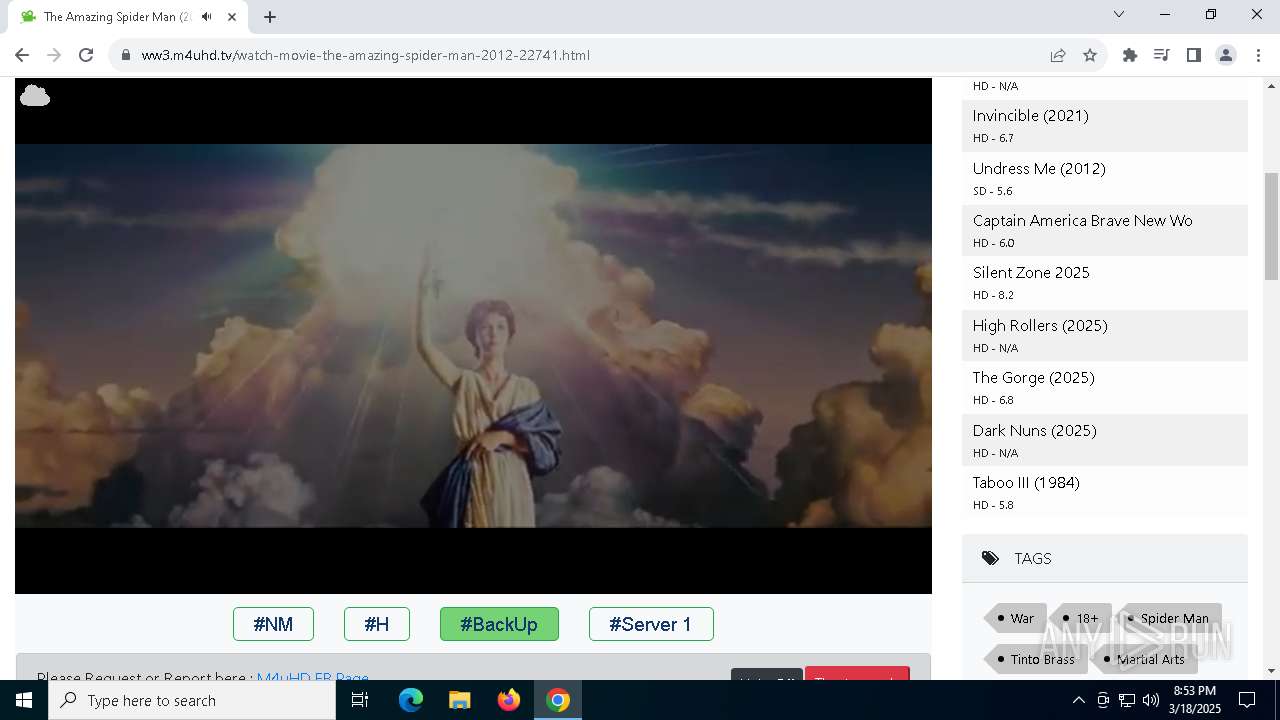Select the War tag

coord(1015,618)
